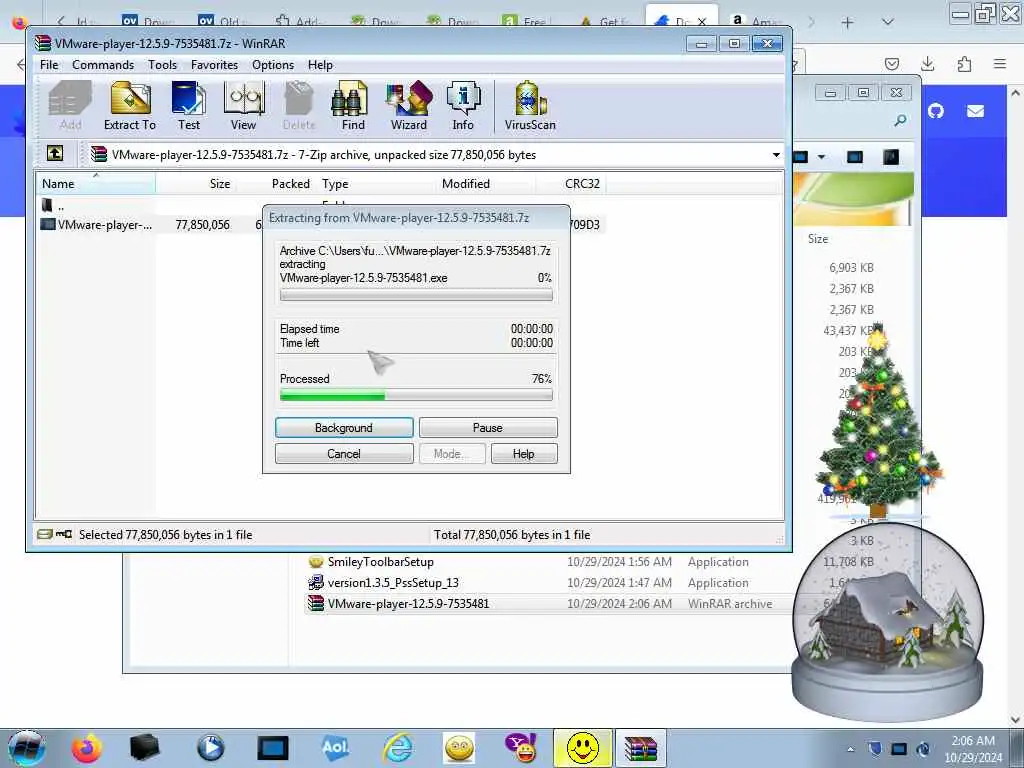Click the disabled Mode... button
1024x768 pixels.
coord(452,454)
